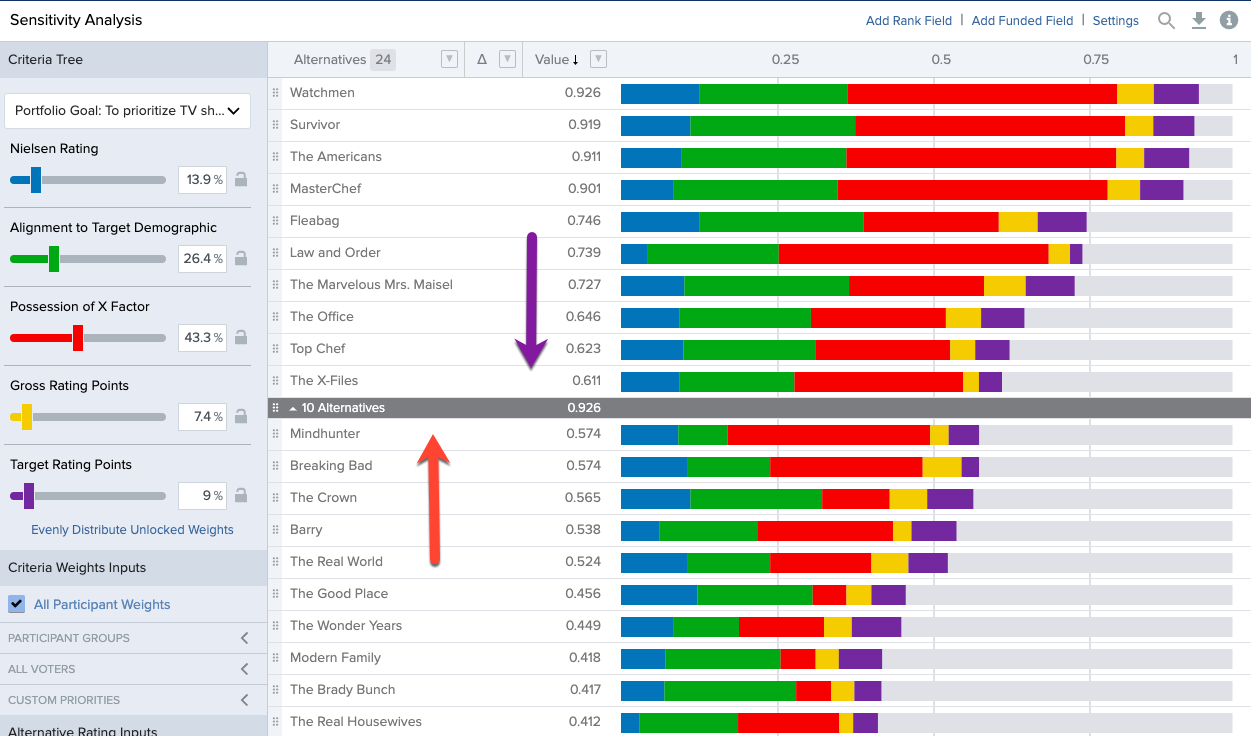Open the Portfolio Goal dropdown

click(x=127, y=111)
